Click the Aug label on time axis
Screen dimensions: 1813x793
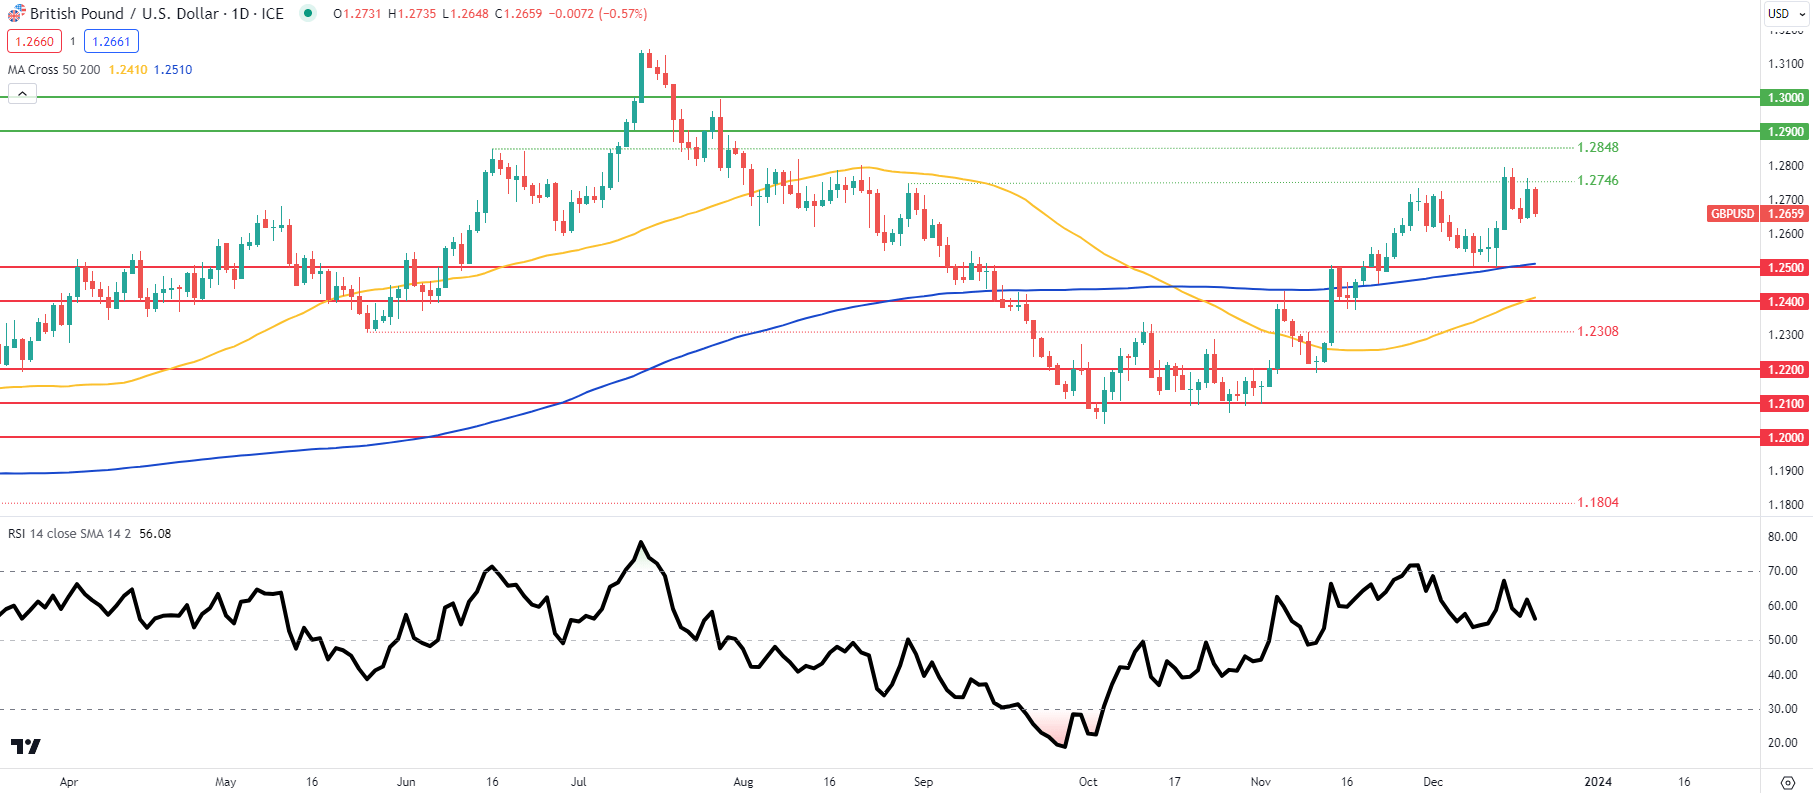(x=743, y=782)
